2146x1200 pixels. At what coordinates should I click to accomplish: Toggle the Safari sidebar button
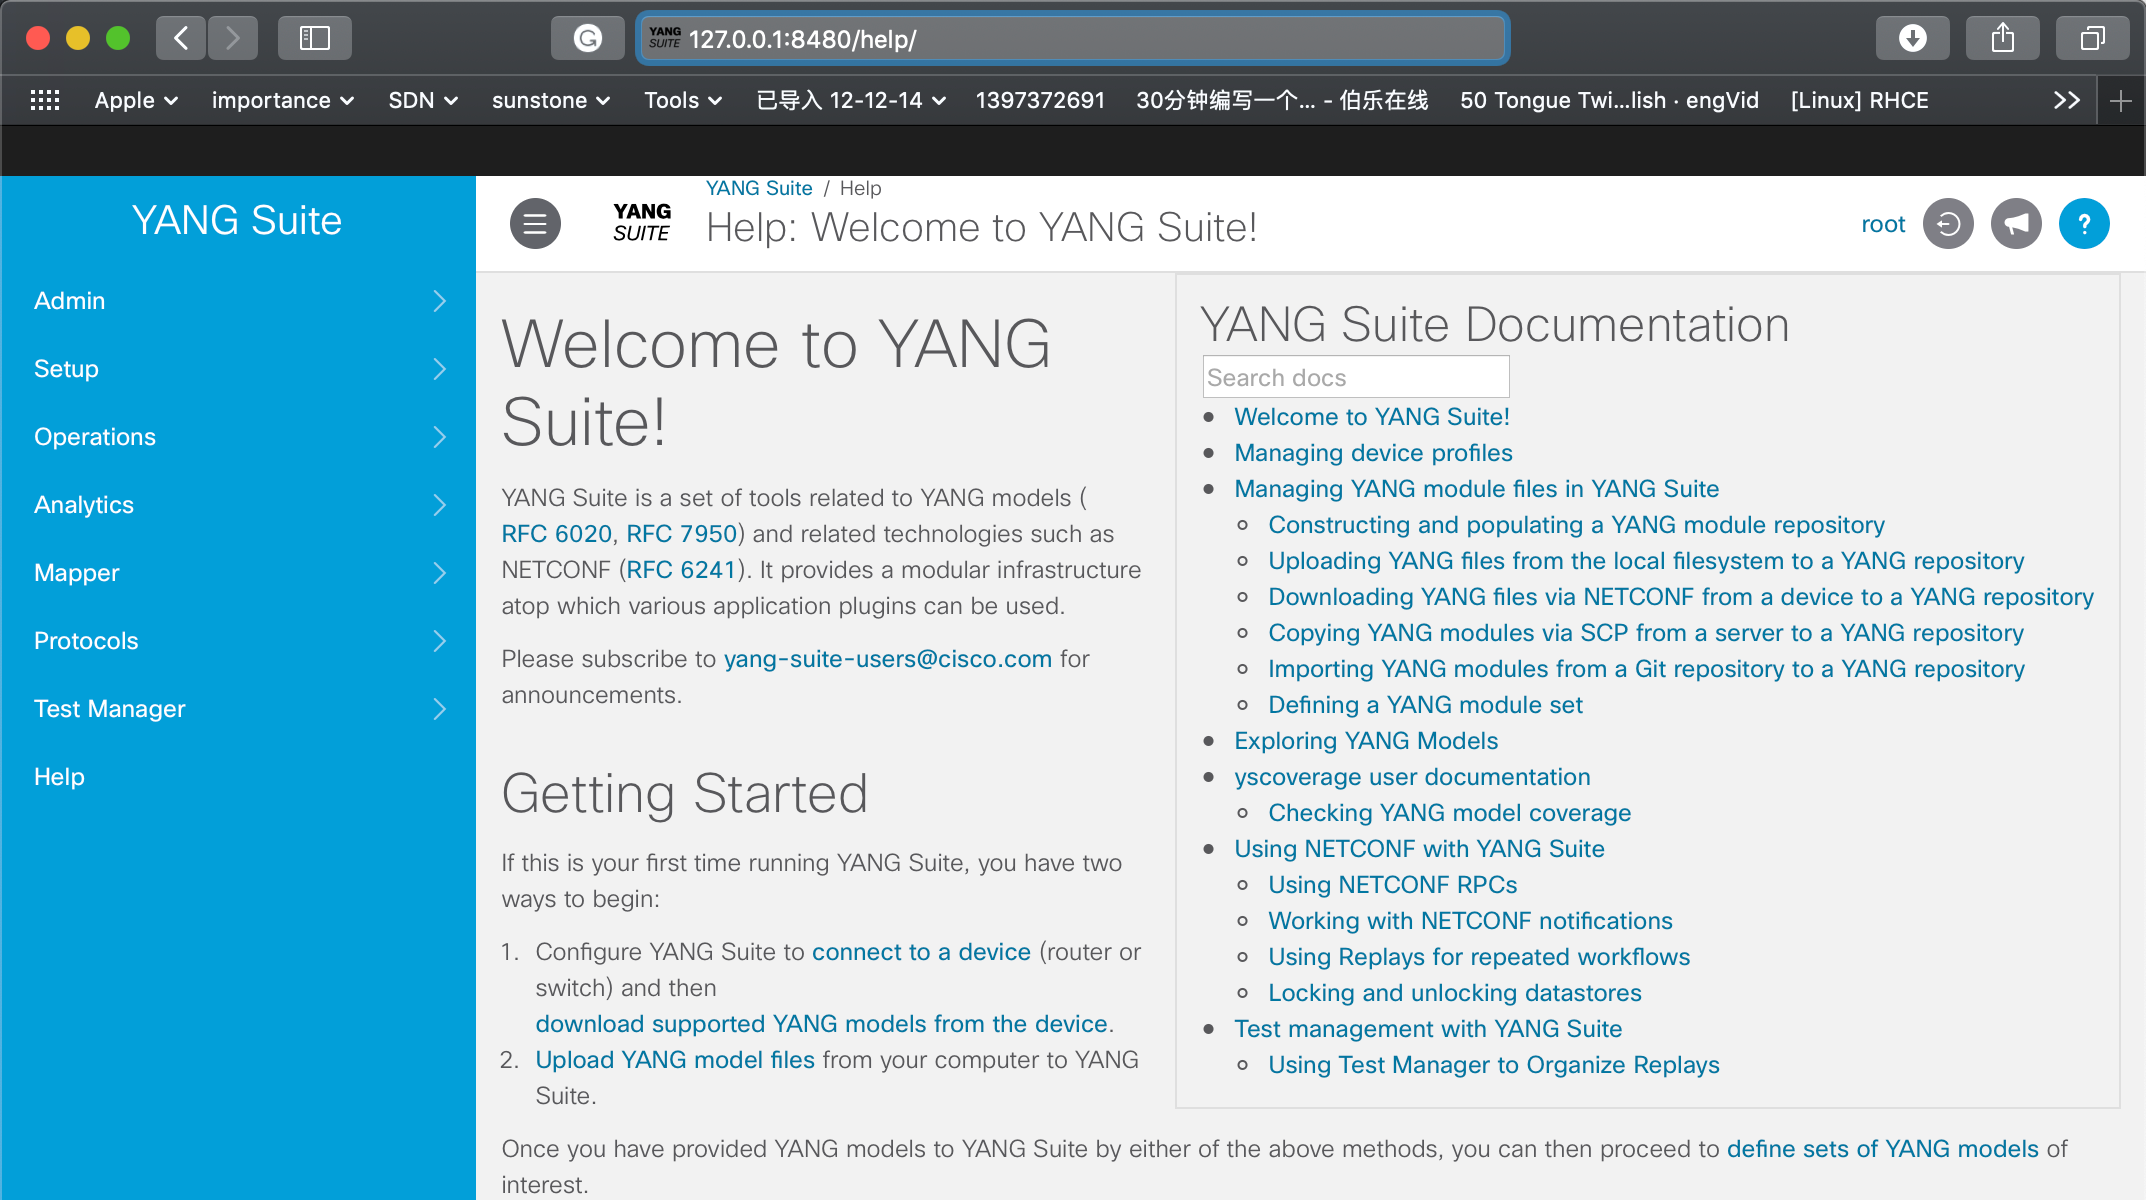315,38
